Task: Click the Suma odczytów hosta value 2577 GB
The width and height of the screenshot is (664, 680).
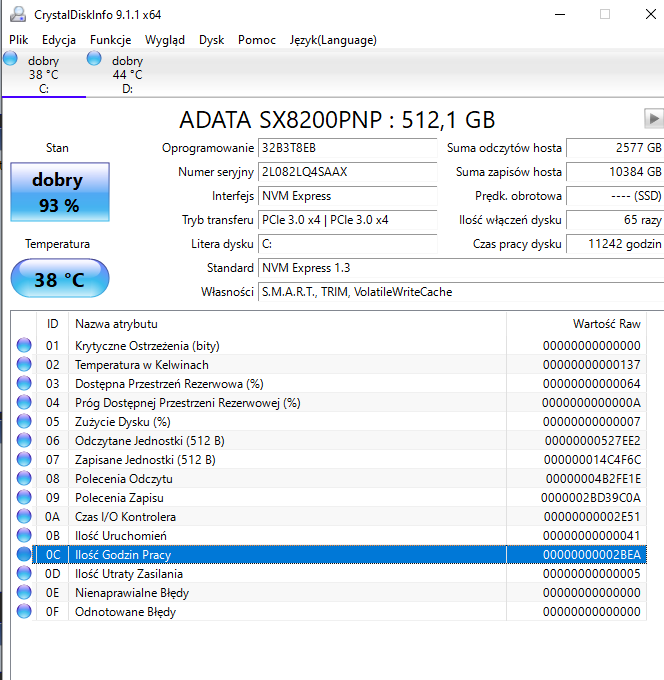Action: pyautogui.click(x=615, y=148)
